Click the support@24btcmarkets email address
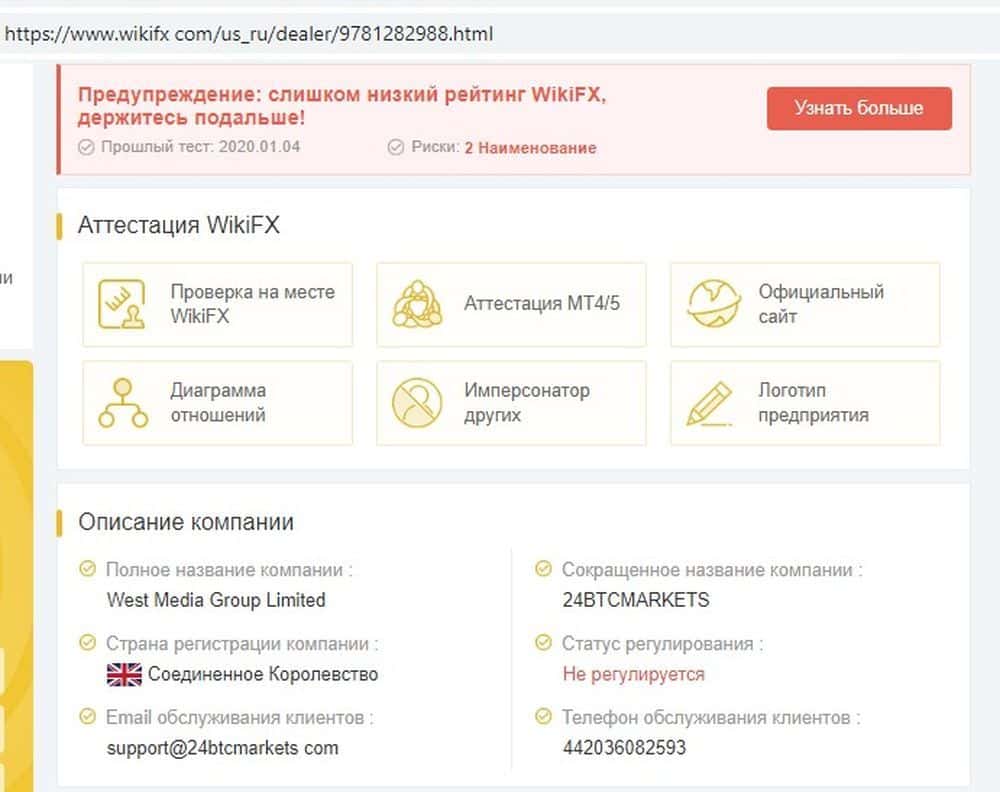The height and width of the screenshot is (792, 1000). coord(222,748)
